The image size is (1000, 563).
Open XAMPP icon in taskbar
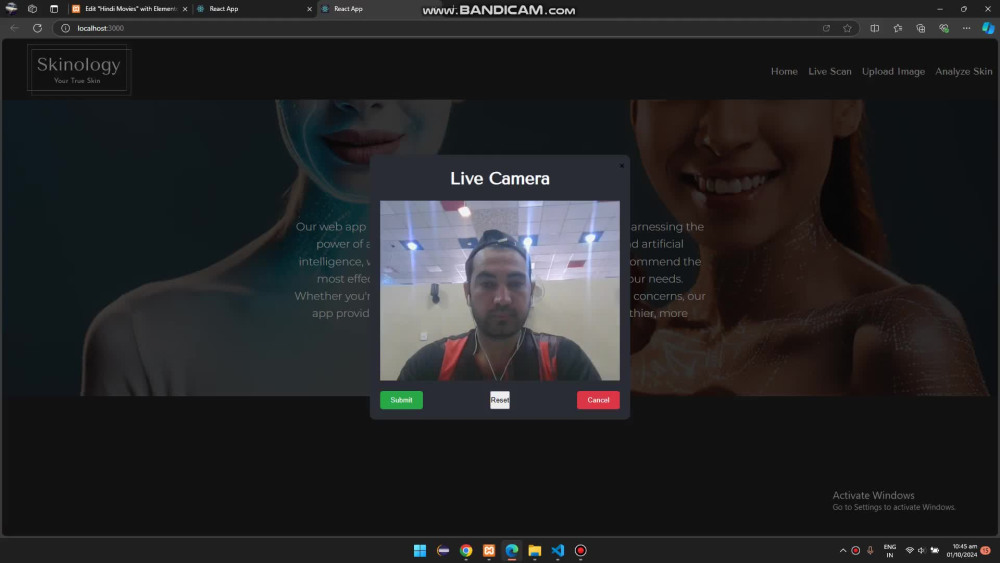[489, 550]
